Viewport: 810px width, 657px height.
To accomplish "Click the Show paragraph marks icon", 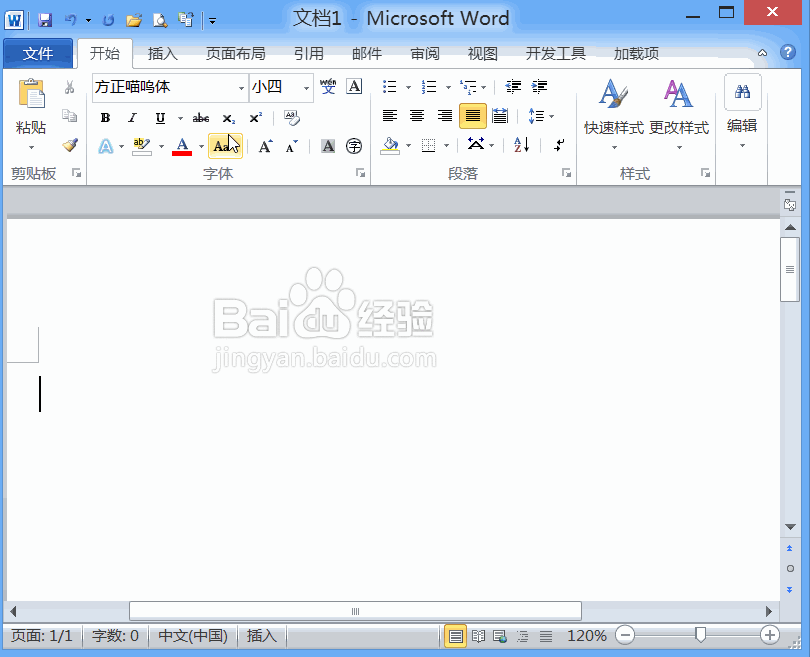I will [x=558, y=145].
